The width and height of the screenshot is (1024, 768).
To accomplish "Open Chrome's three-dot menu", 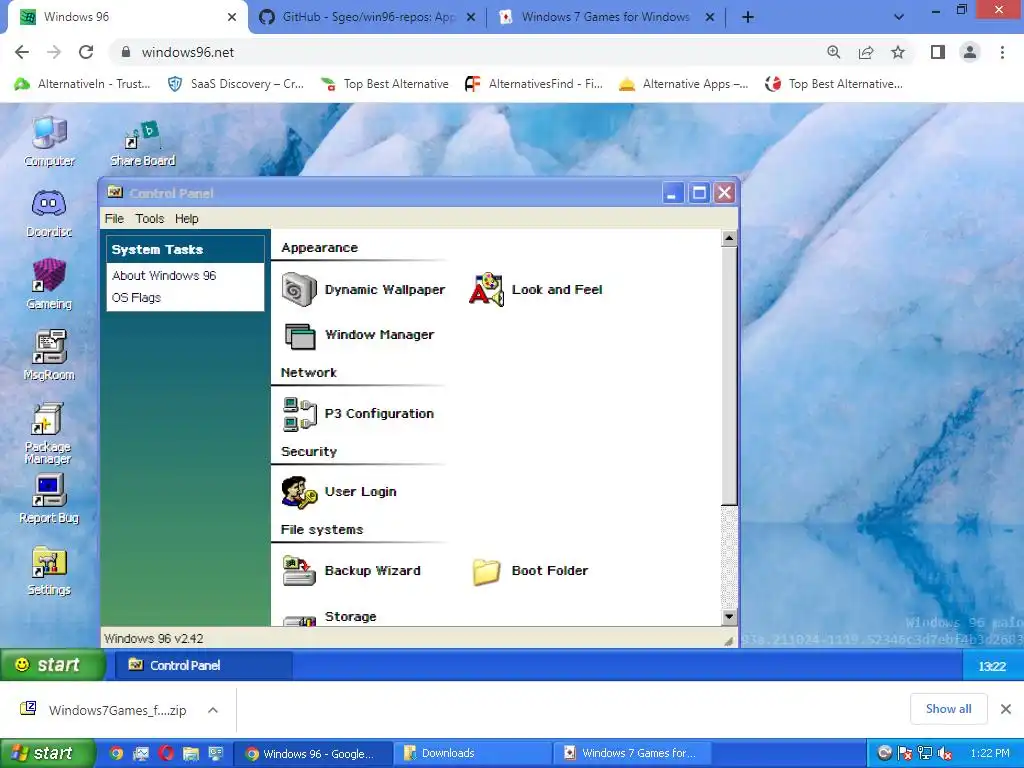I will [1002, 52].
